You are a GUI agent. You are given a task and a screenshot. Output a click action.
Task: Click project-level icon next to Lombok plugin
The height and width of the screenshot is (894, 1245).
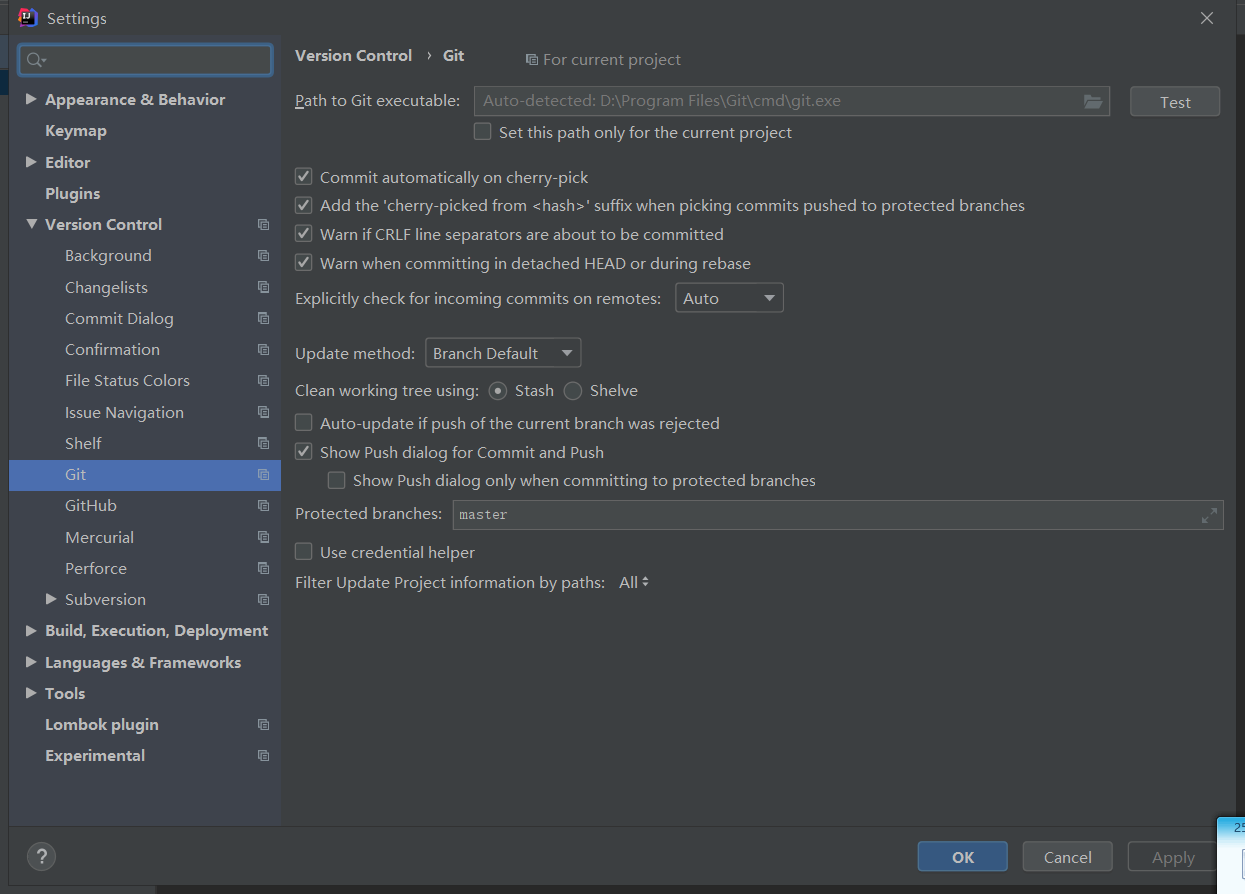263,725
